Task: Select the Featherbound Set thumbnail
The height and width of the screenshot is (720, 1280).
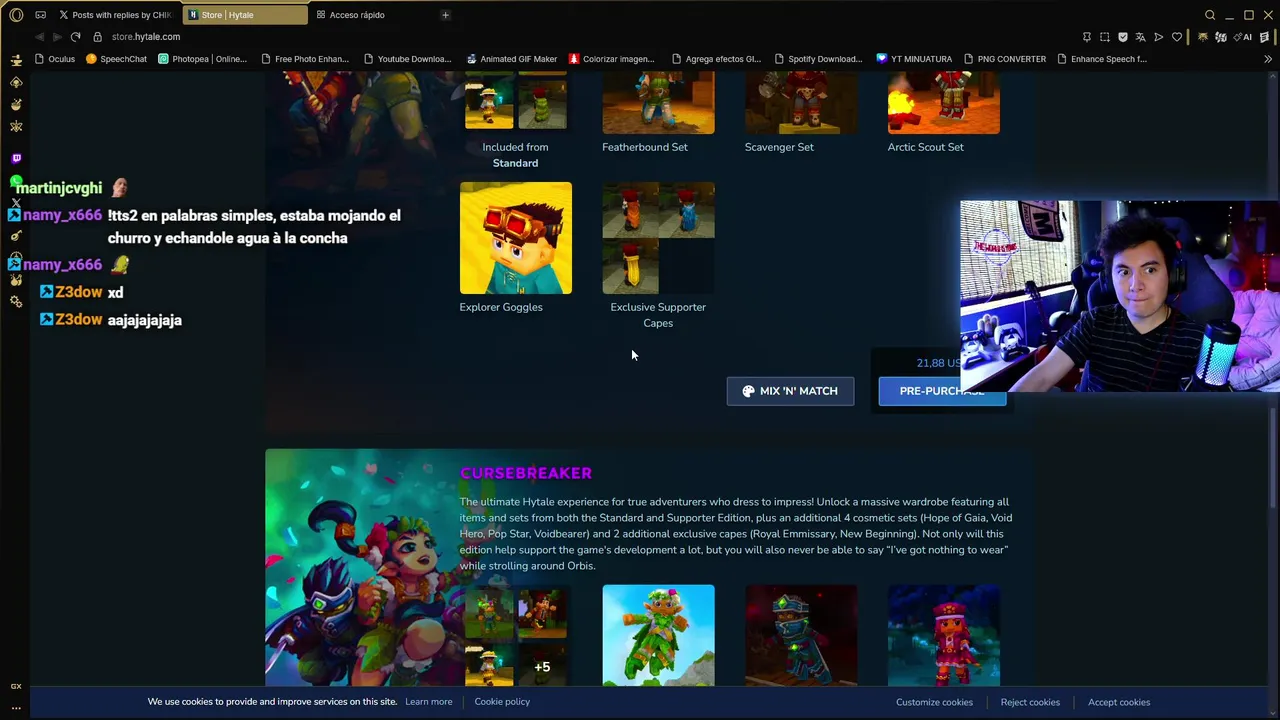Action: (658, 103)
